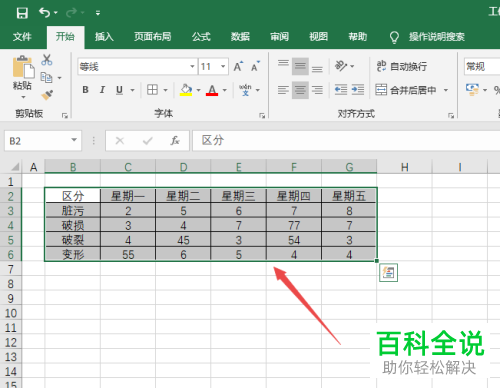Toggle Middle Align vertical alignment
The height and width of the screenshot is (388, 500).
coord(300,66)
